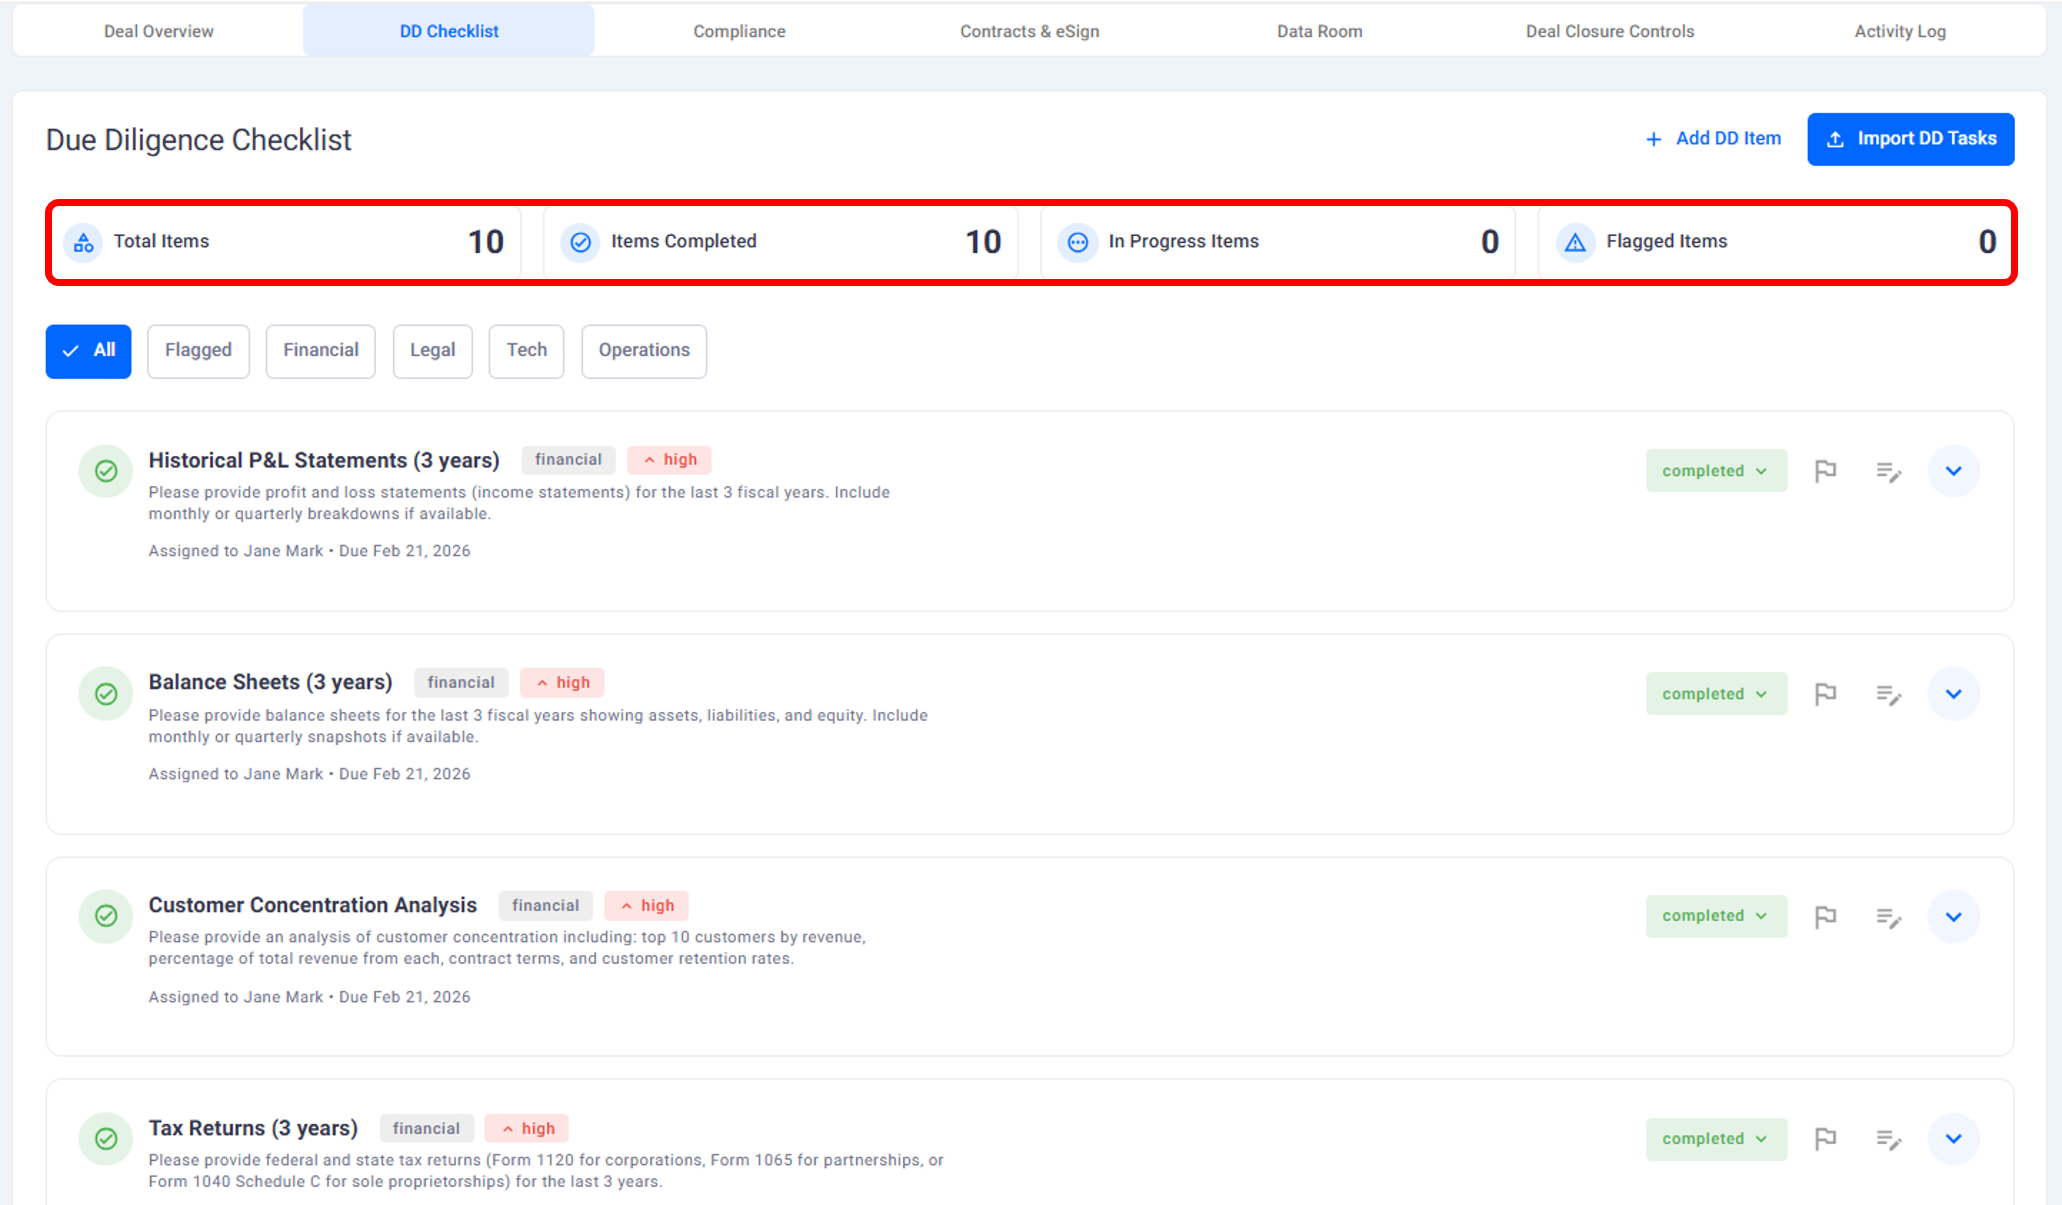Toggle the check circle for Balance Sheets
The image size is (2062, 1205).
click(106, 694)
